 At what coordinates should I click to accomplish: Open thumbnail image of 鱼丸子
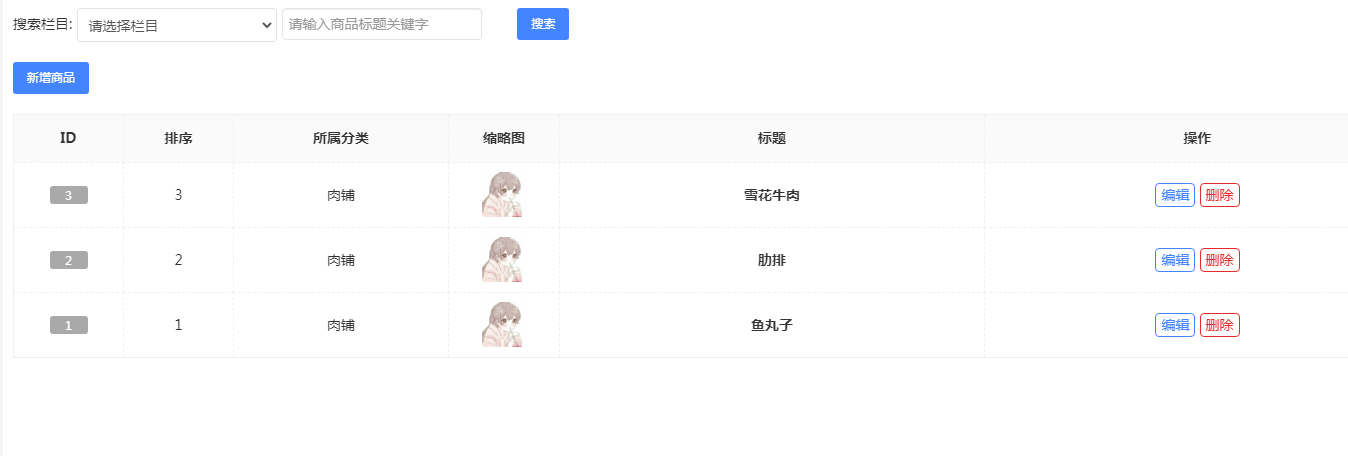pyautogui.click(x=502, y=325)
